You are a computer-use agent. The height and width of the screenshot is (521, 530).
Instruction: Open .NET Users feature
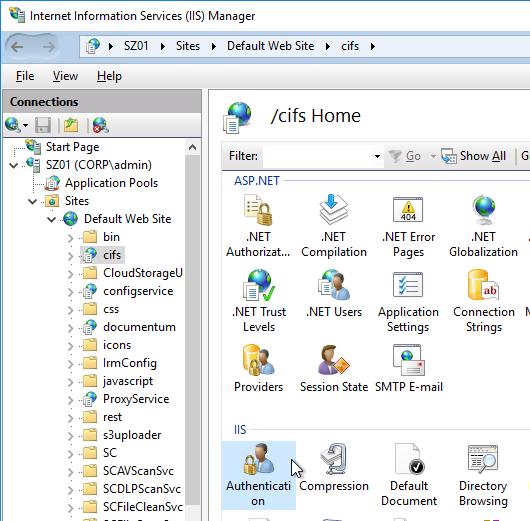click(x=334, y=293)
